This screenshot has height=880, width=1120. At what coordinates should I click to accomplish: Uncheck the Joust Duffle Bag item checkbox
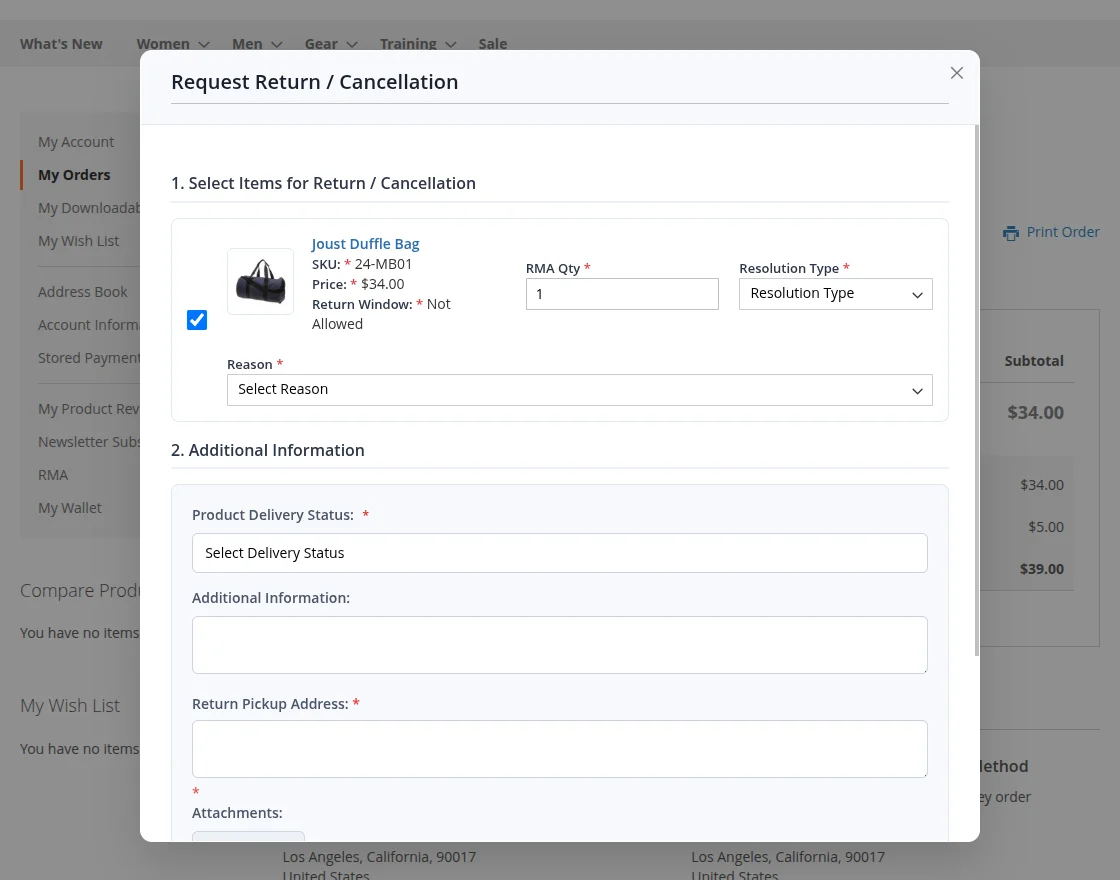(x=197, y=320)
